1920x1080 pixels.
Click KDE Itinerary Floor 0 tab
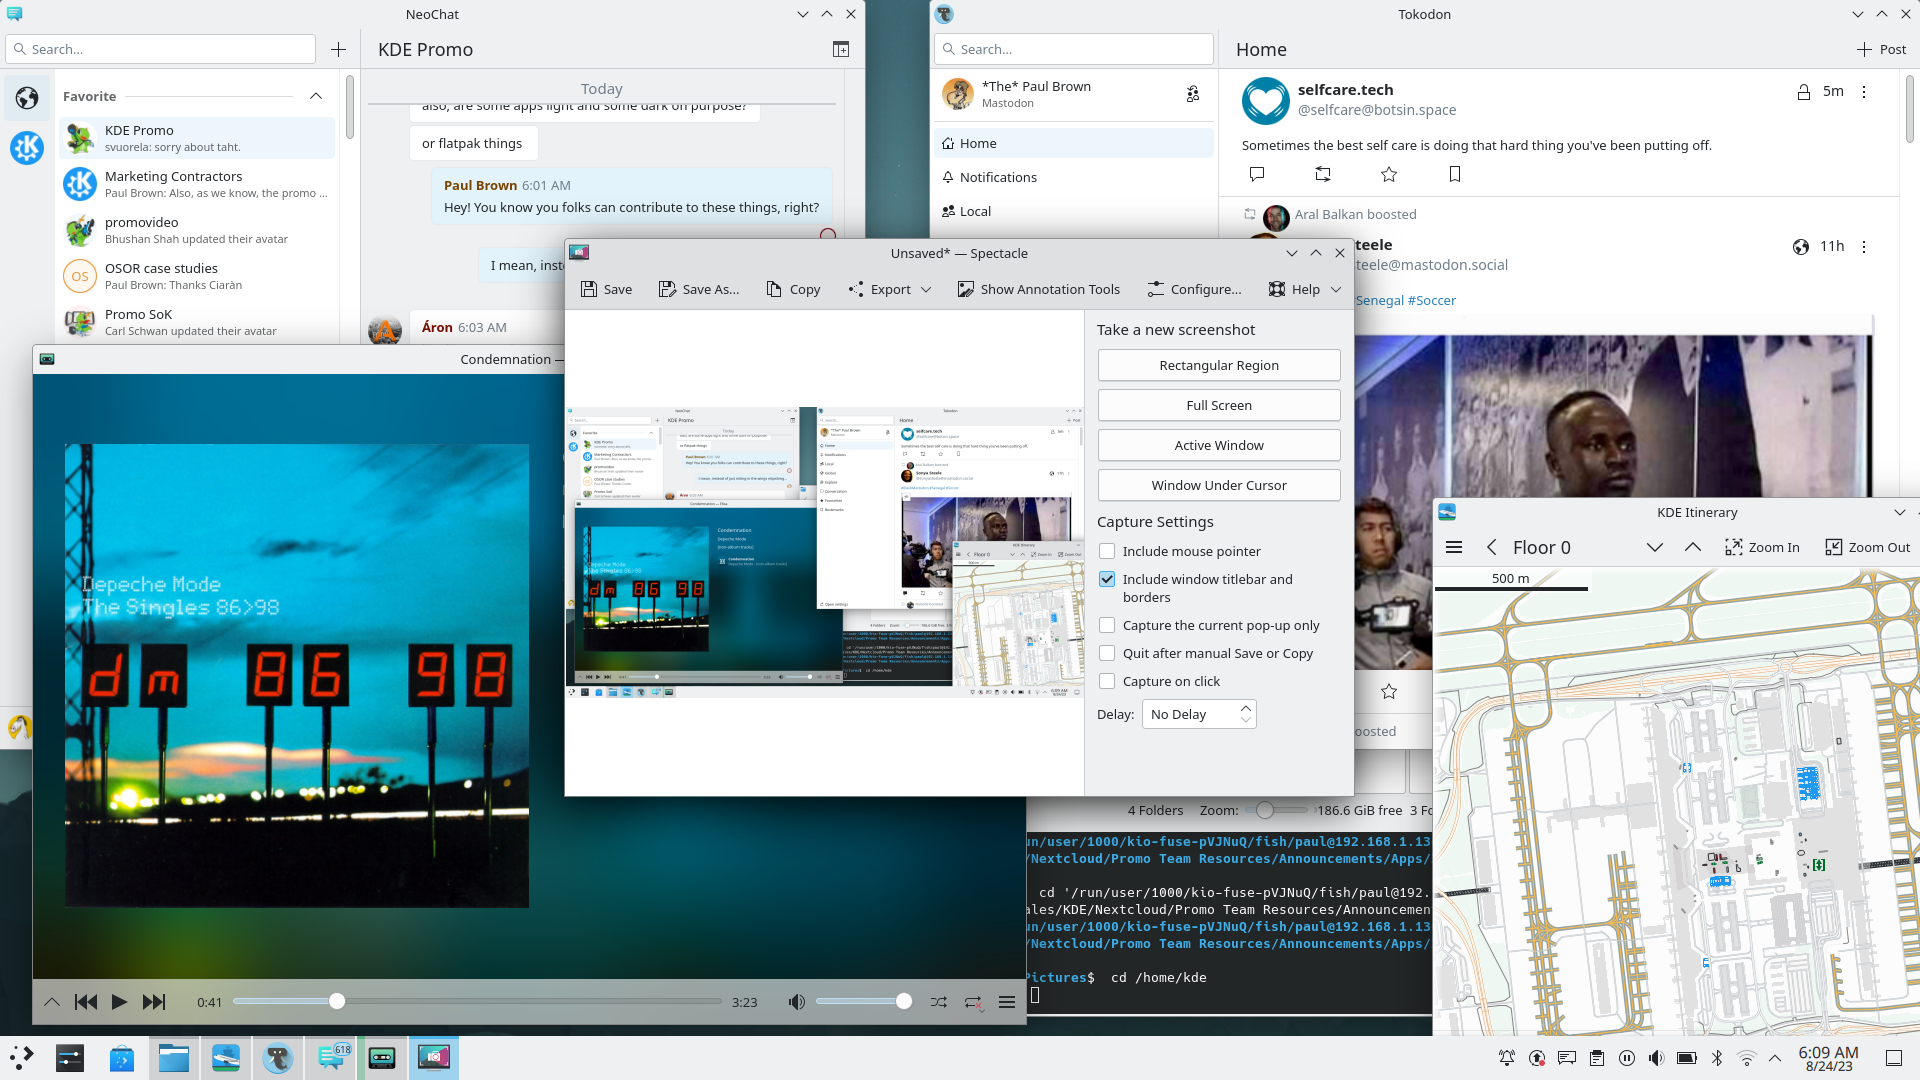click(1542, 546)
